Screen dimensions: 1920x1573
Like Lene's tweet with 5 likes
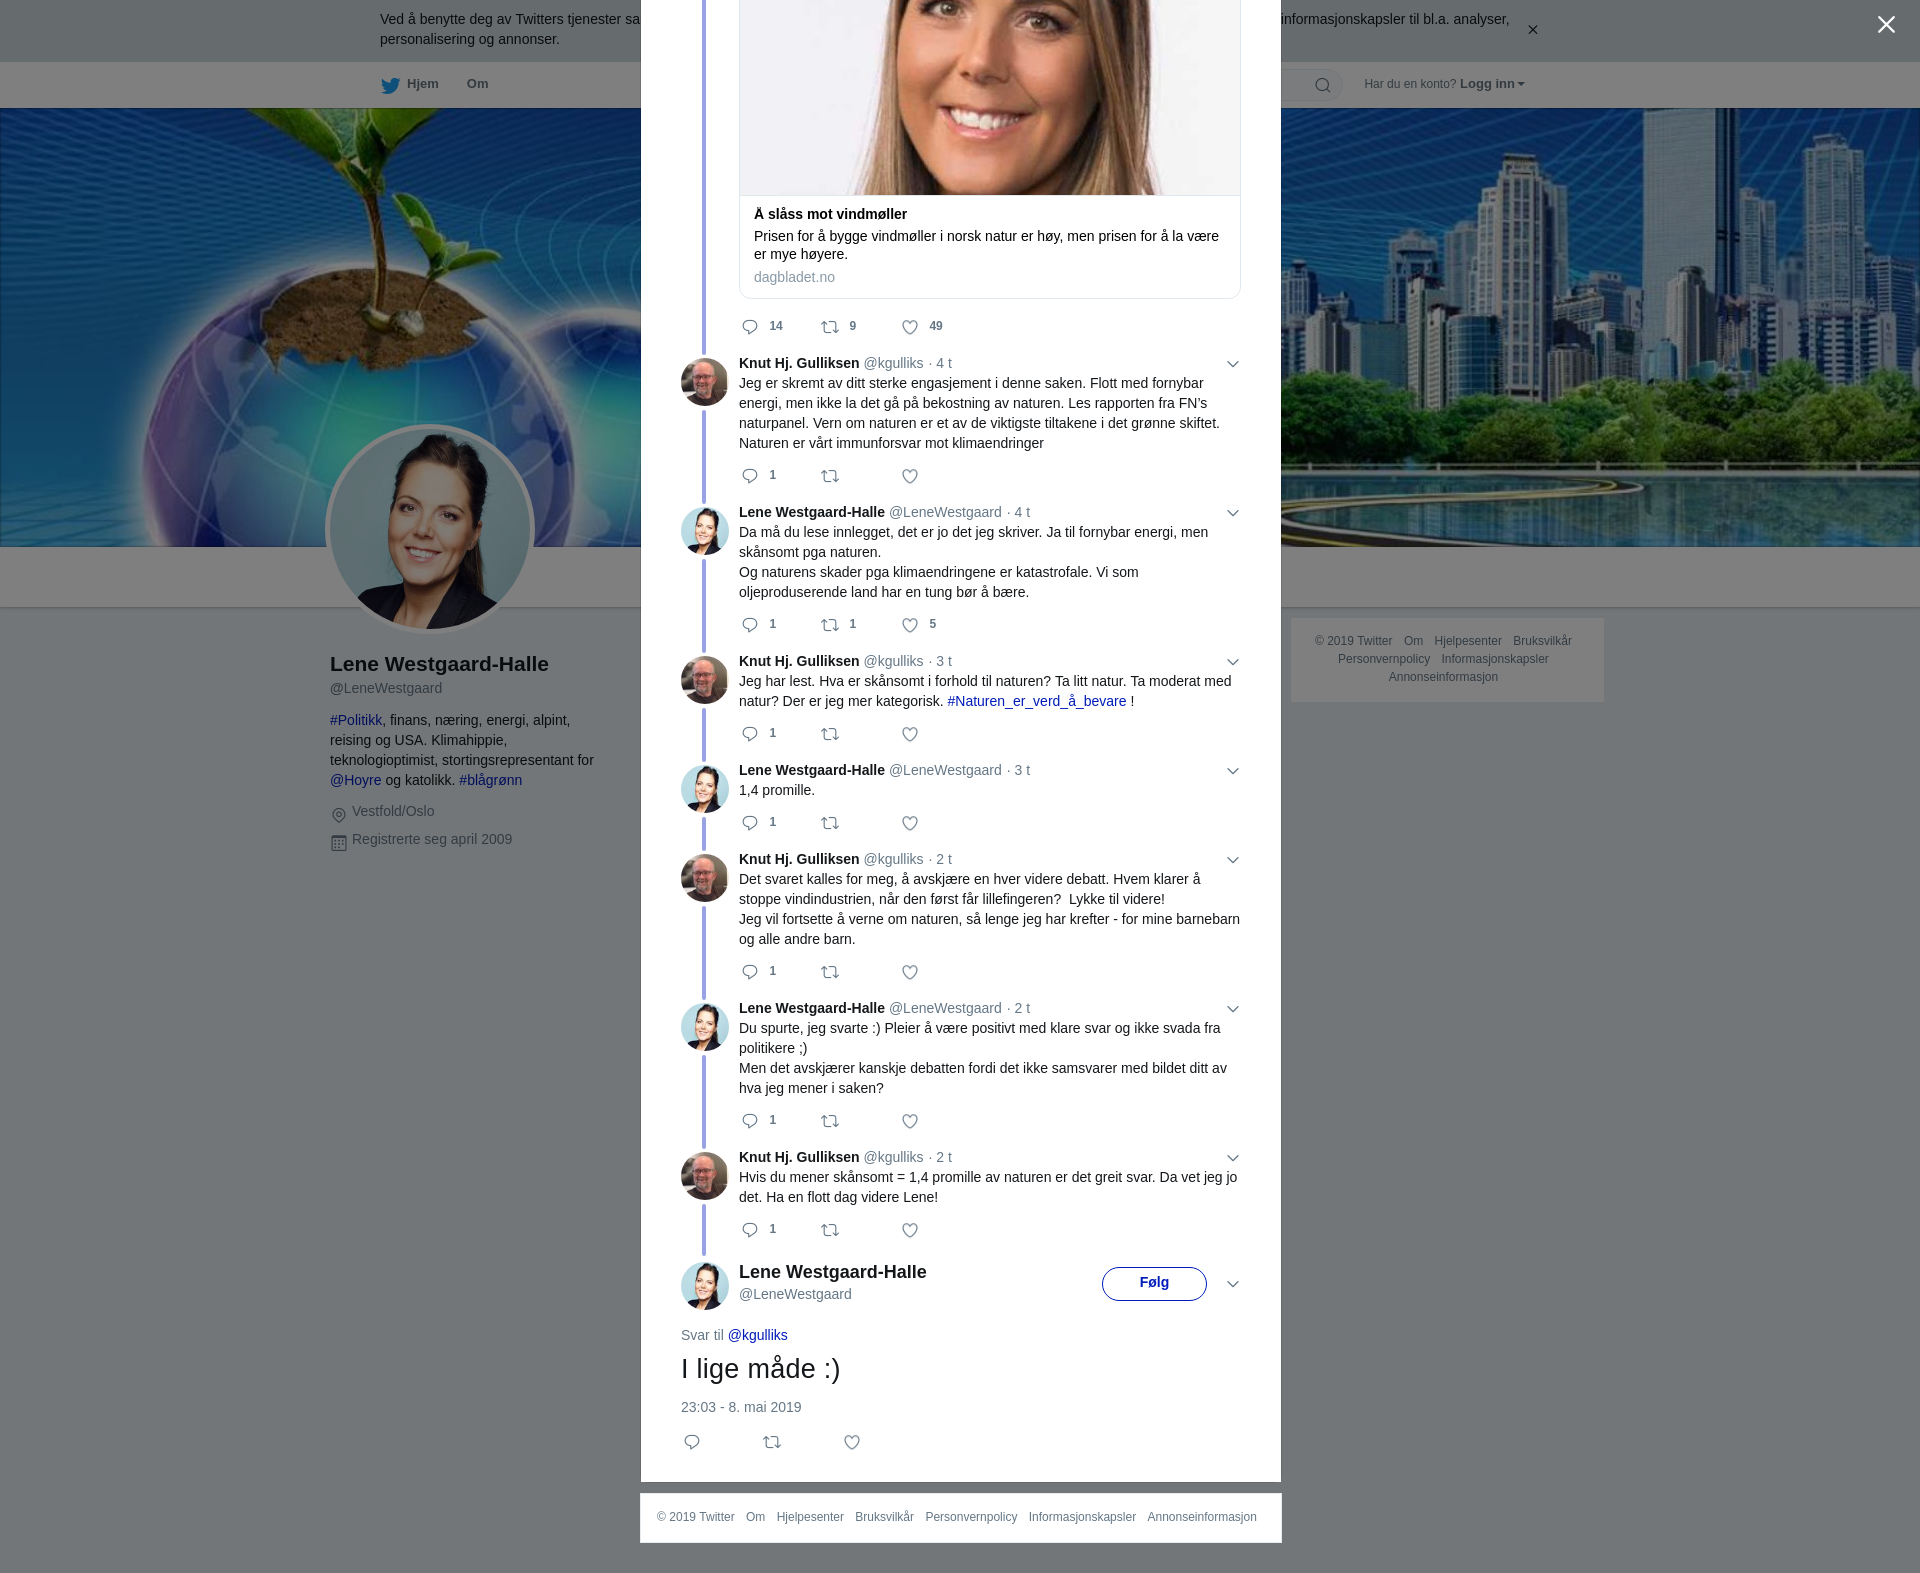[x=910, y=625]
